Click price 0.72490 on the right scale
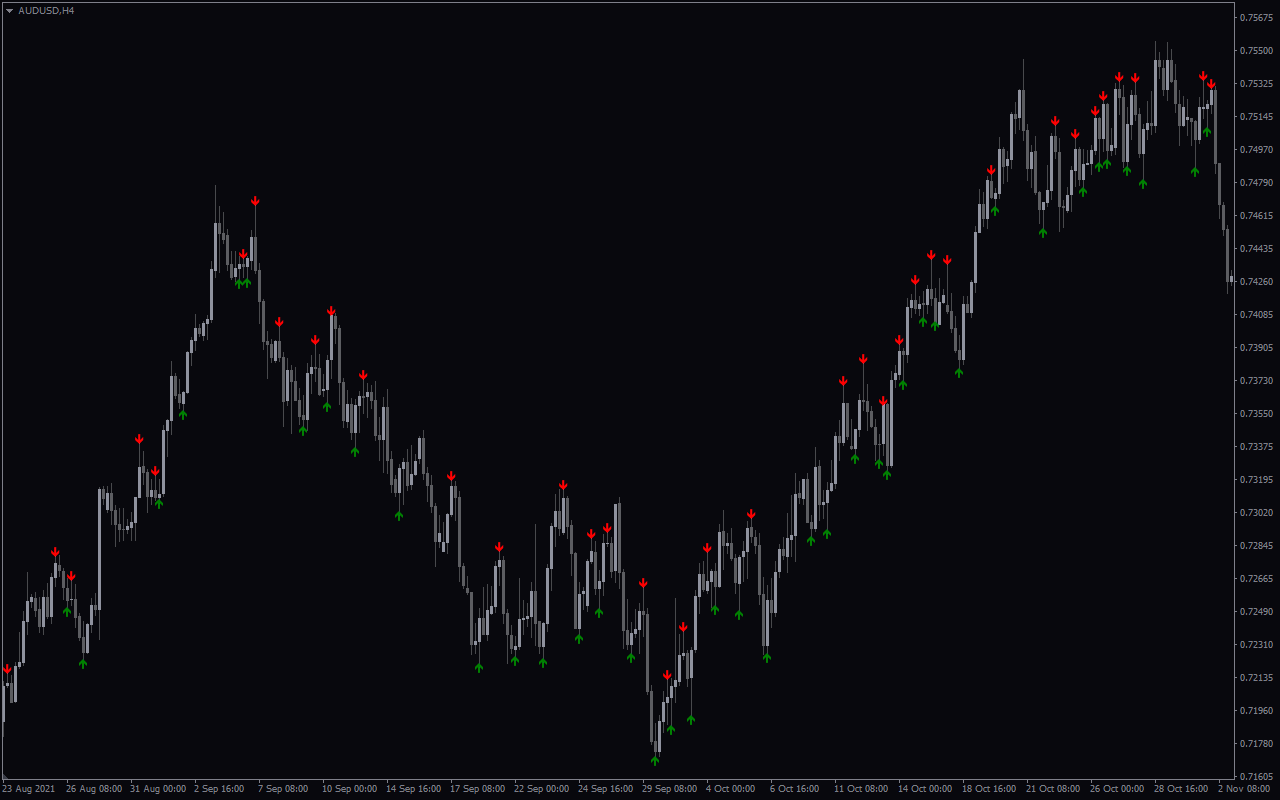Screen dimensions: 1280x800 click(x=1257, y=611)
